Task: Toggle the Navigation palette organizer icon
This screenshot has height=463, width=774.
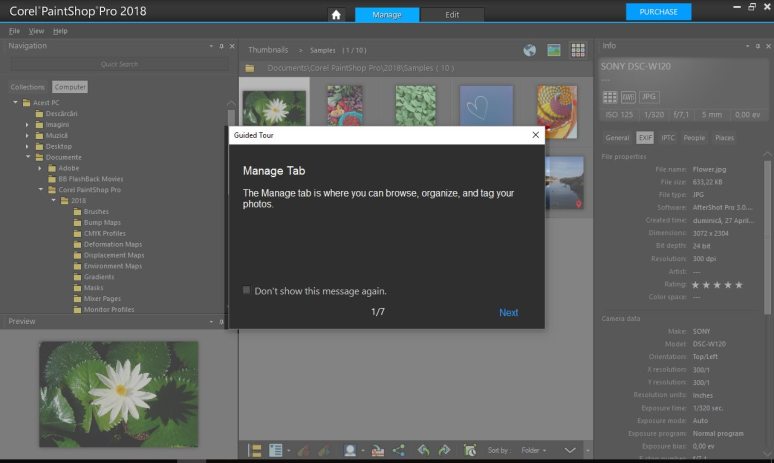Action: tap(255, 450)
